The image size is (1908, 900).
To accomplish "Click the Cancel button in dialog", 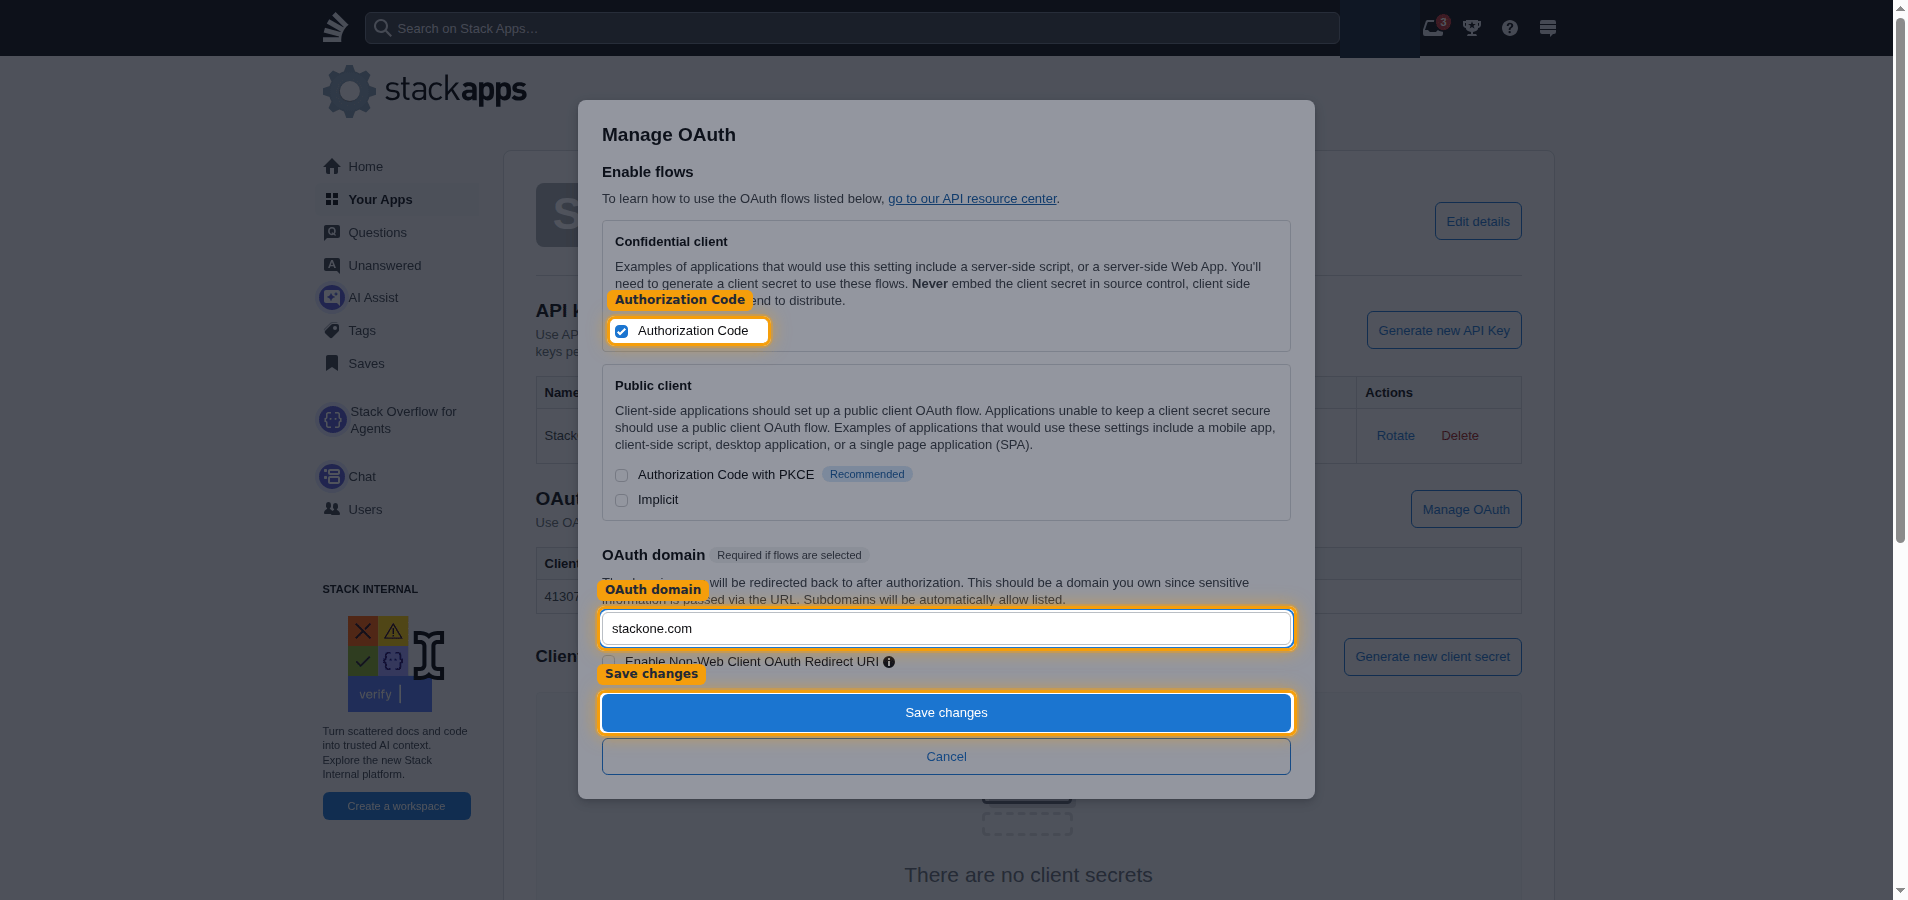I will tap(946, 757).
